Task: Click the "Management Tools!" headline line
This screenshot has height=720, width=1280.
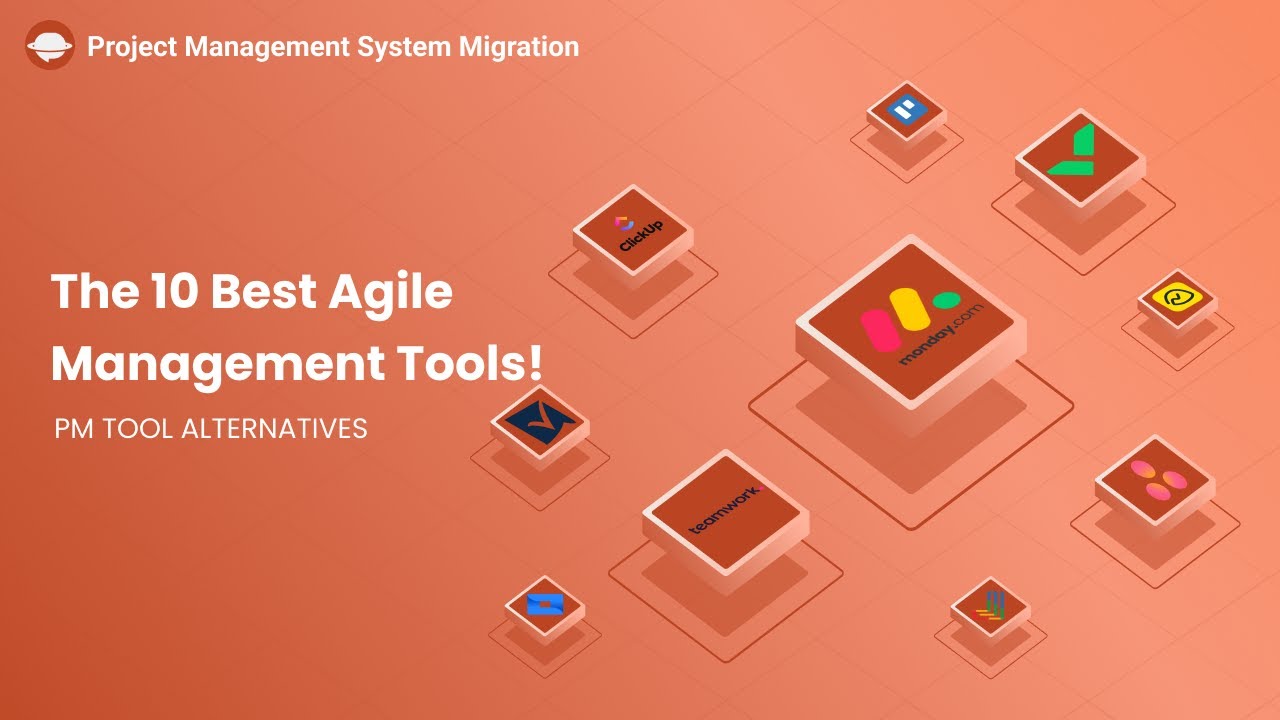Action: click(x=297, y=363)
